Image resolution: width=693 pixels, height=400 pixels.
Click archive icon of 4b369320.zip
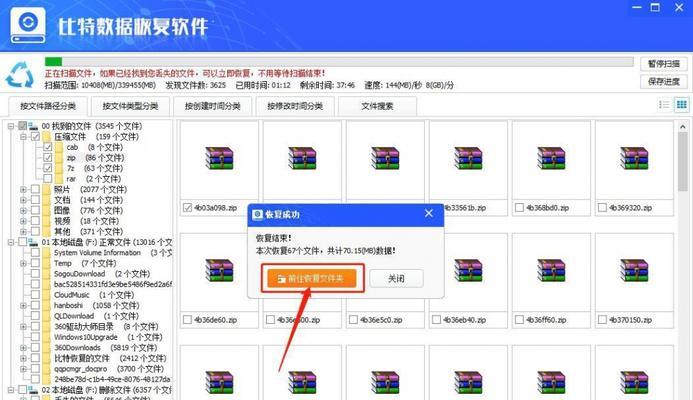point(634,158)
